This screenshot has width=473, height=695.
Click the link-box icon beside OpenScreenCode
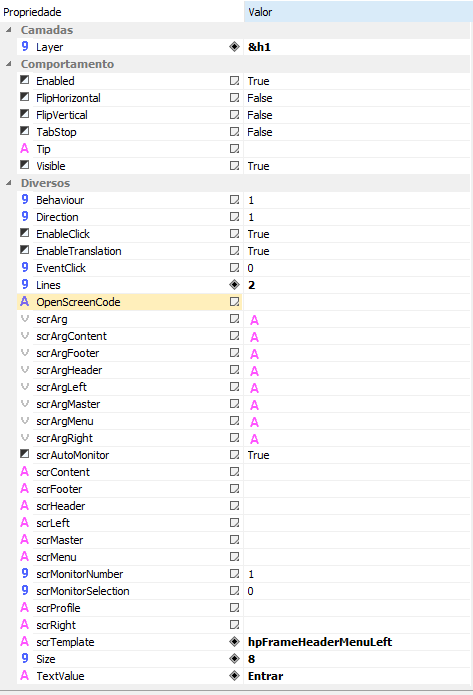(x=234, y=301)
